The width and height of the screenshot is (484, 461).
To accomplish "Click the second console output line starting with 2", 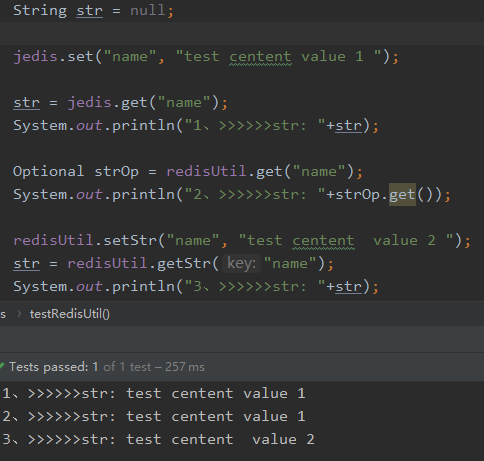I will pyautogui.click(x=153, y=416).
